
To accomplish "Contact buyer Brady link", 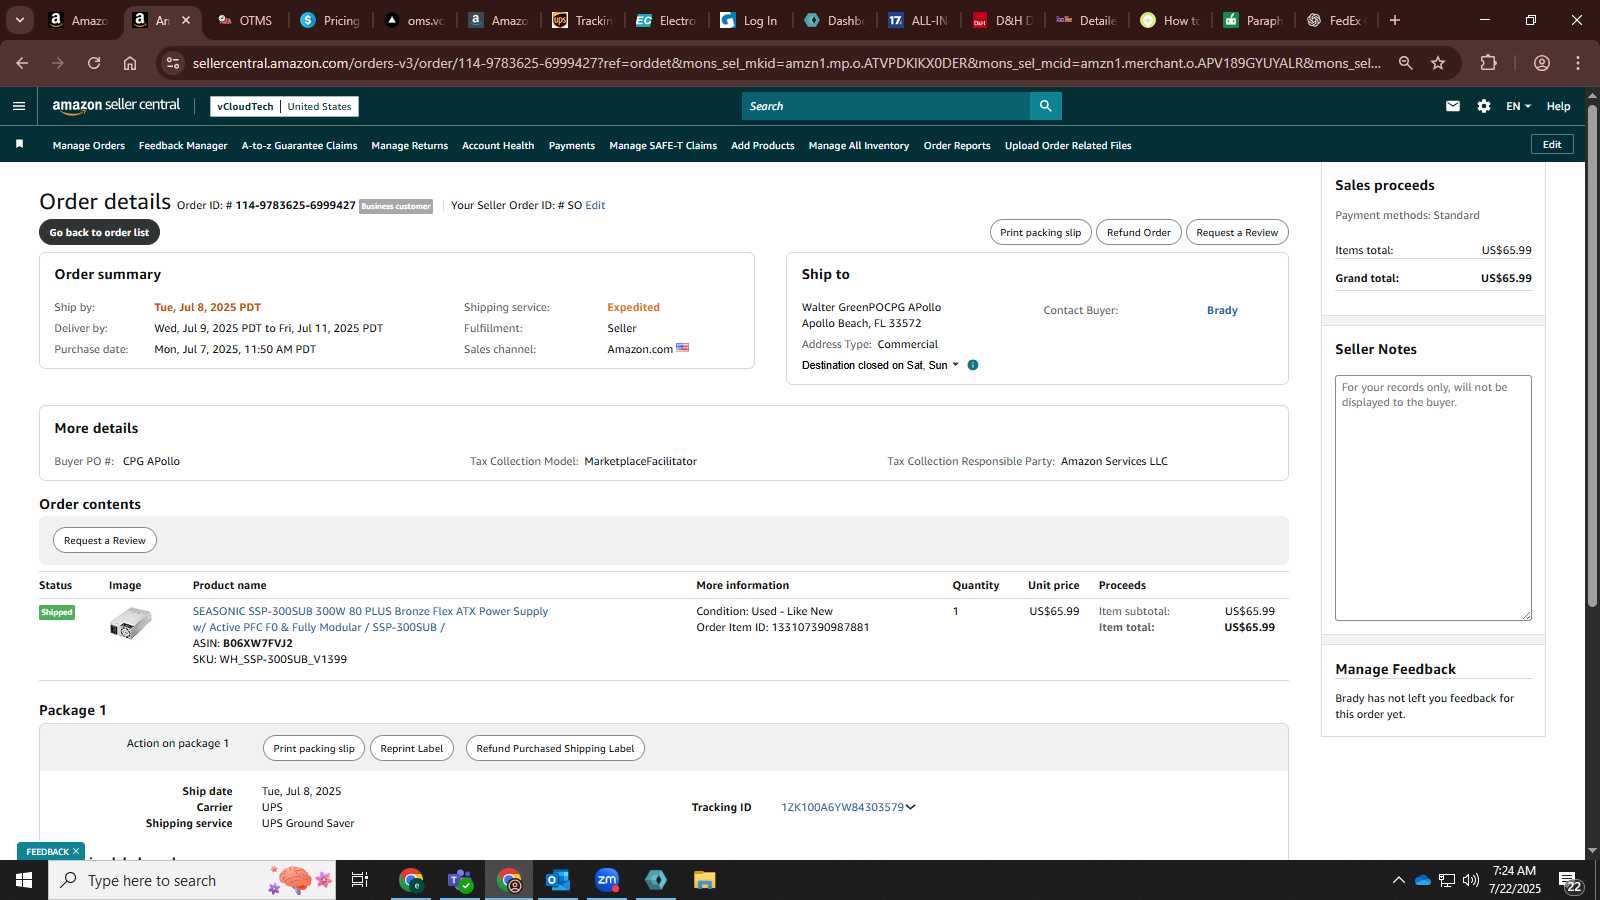I will (1222, 310).
